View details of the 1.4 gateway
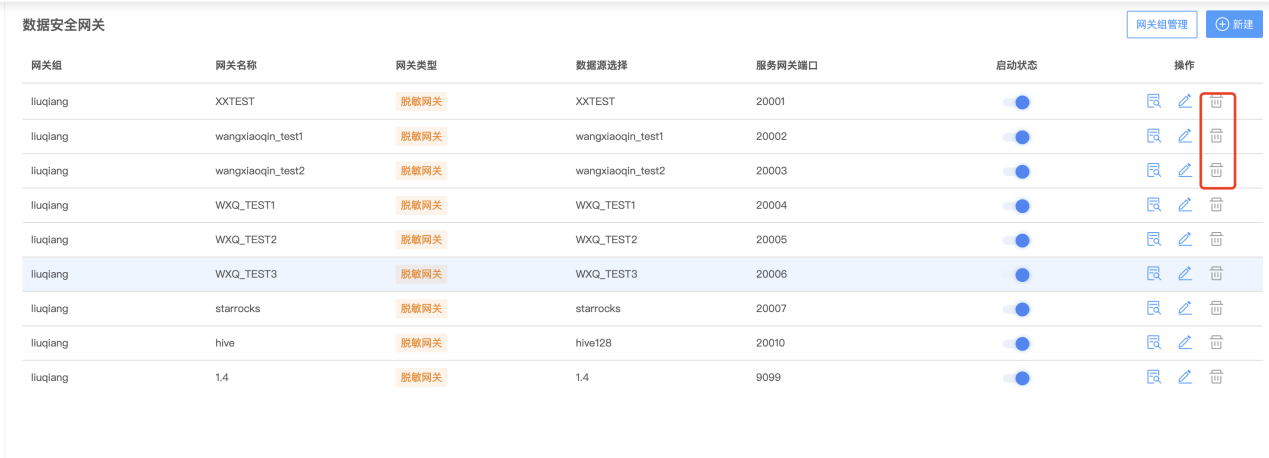Viewport: 1269px width, 458px height. click(1153, 377)
